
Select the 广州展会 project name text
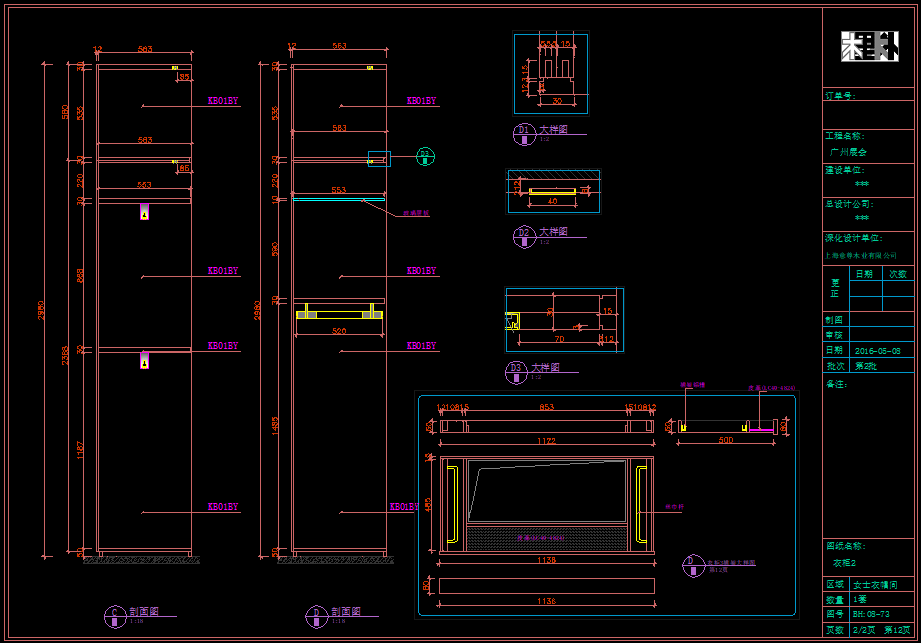coord(848,152)
